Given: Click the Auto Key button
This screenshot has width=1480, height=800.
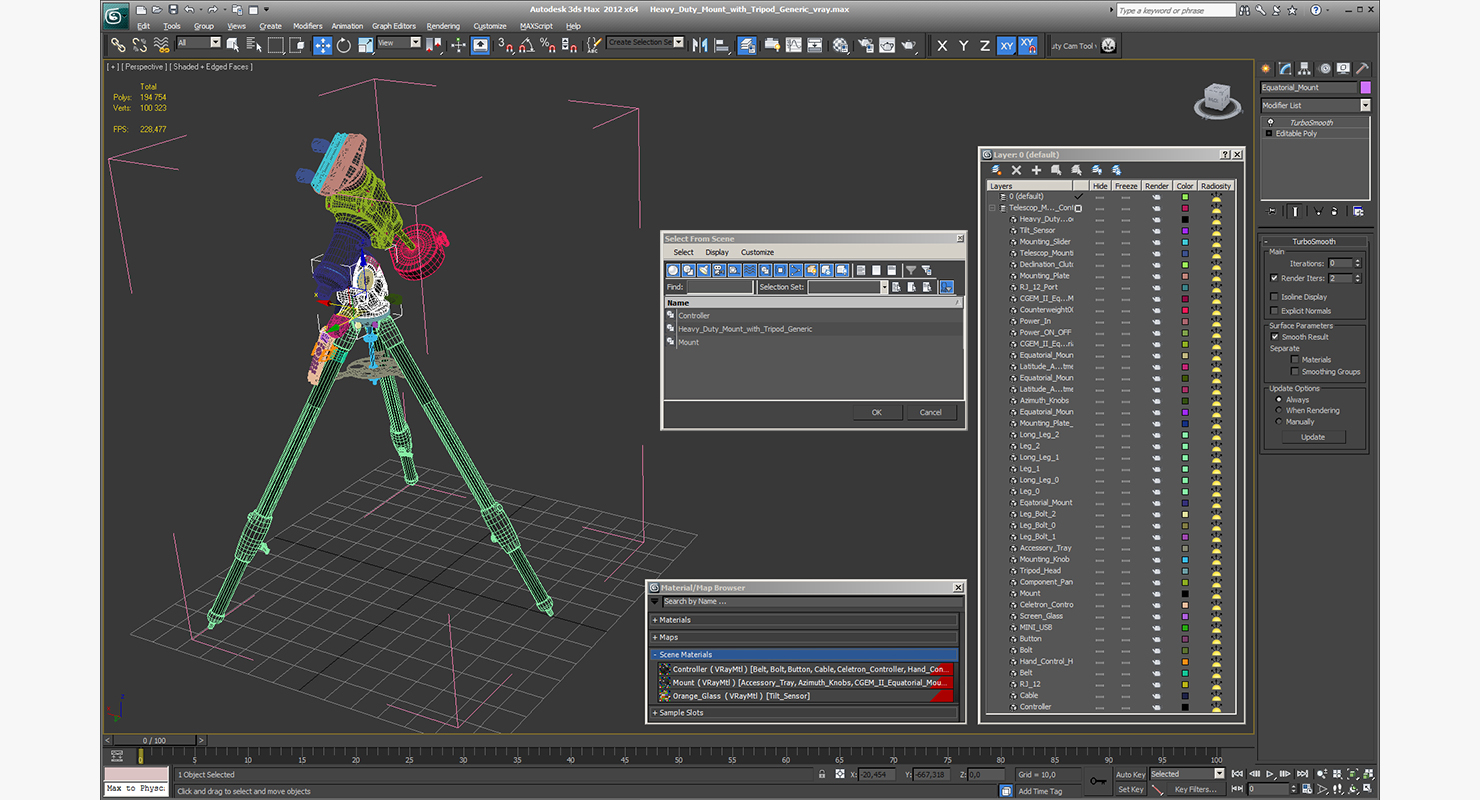Looking at the screenshot, I should click(x=1130, y=774).
